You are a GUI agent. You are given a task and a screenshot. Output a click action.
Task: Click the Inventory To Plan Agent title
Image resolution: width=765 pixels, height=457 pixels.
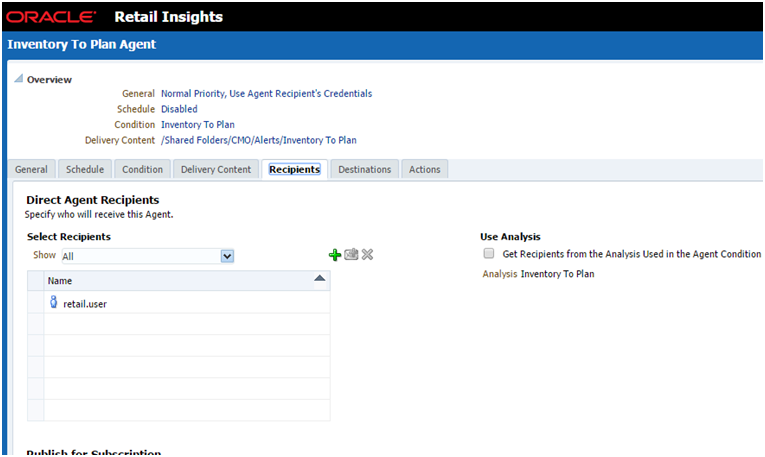(x=81, y=44)
